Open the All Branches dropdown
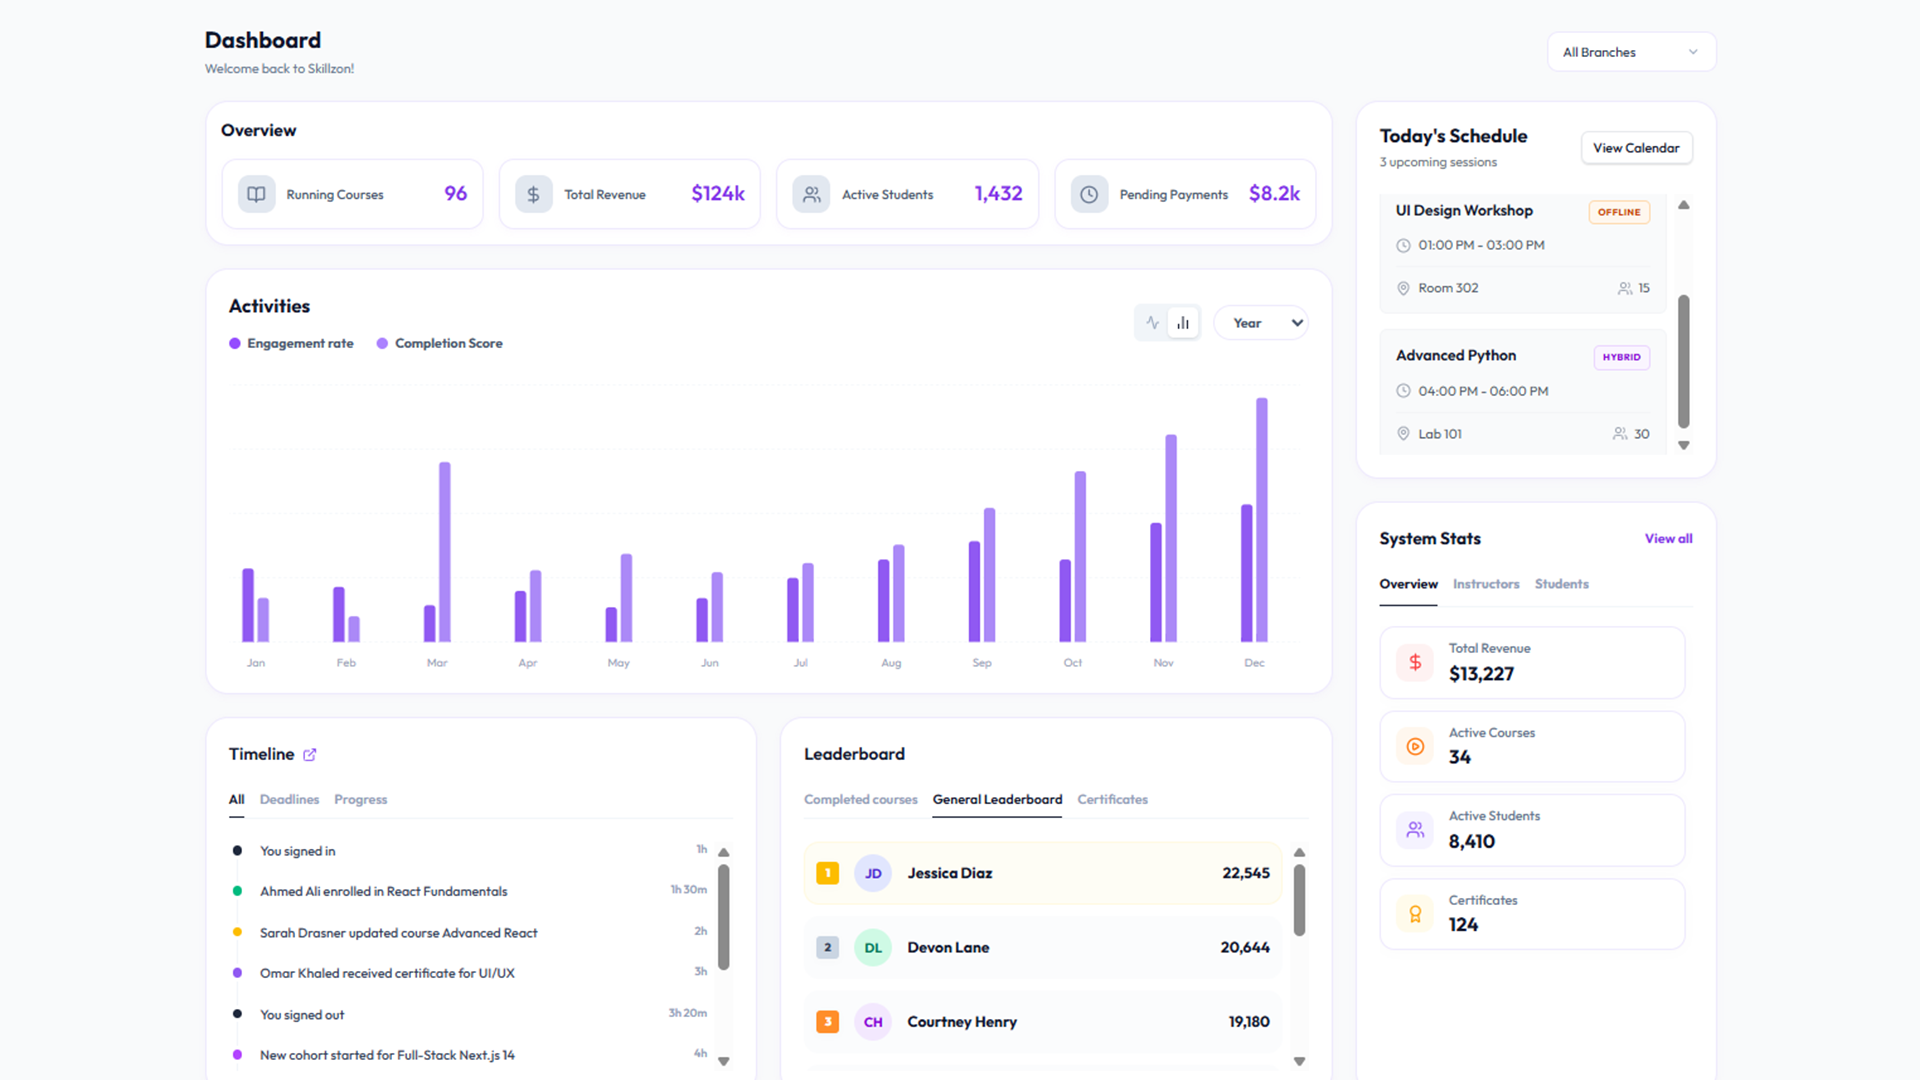Image resolution: width=1920 pixels, height=1080 pixels. point(1631,52)
